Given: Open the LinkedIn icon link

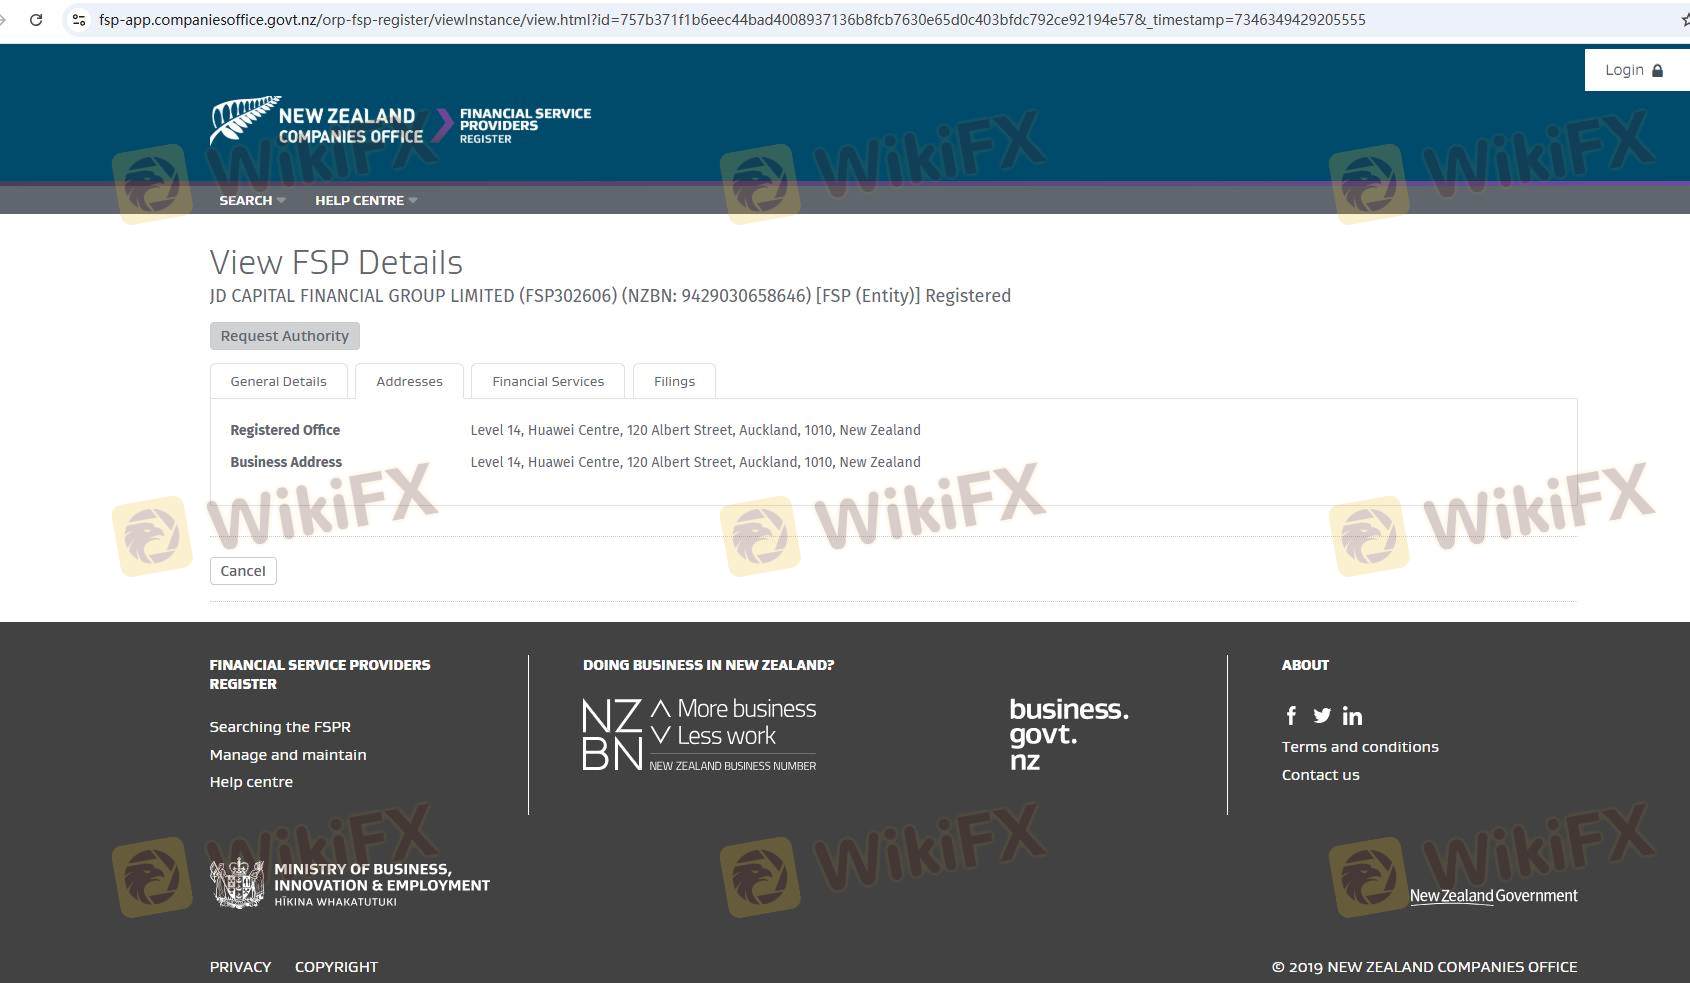Looking at the screenshot, I should 1352,716.
